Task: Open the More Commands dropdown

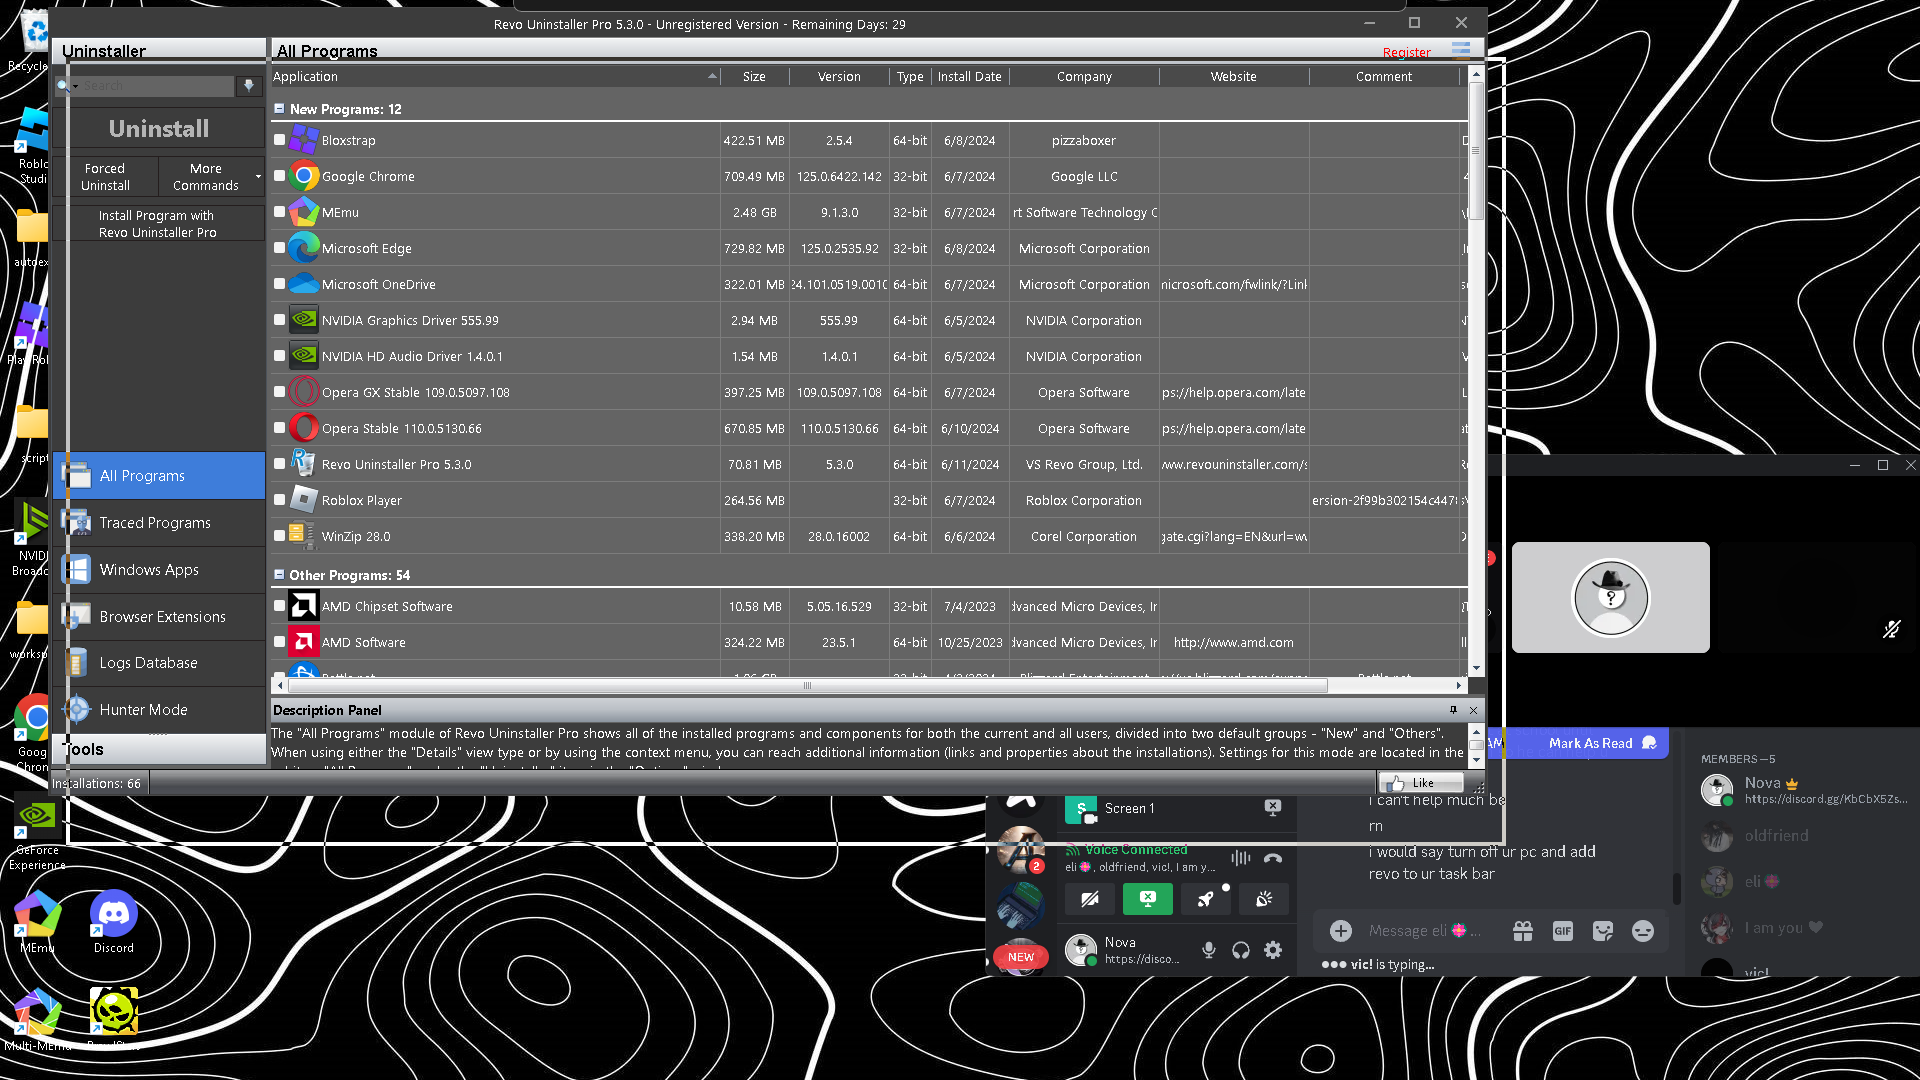Action: [211, 177]
